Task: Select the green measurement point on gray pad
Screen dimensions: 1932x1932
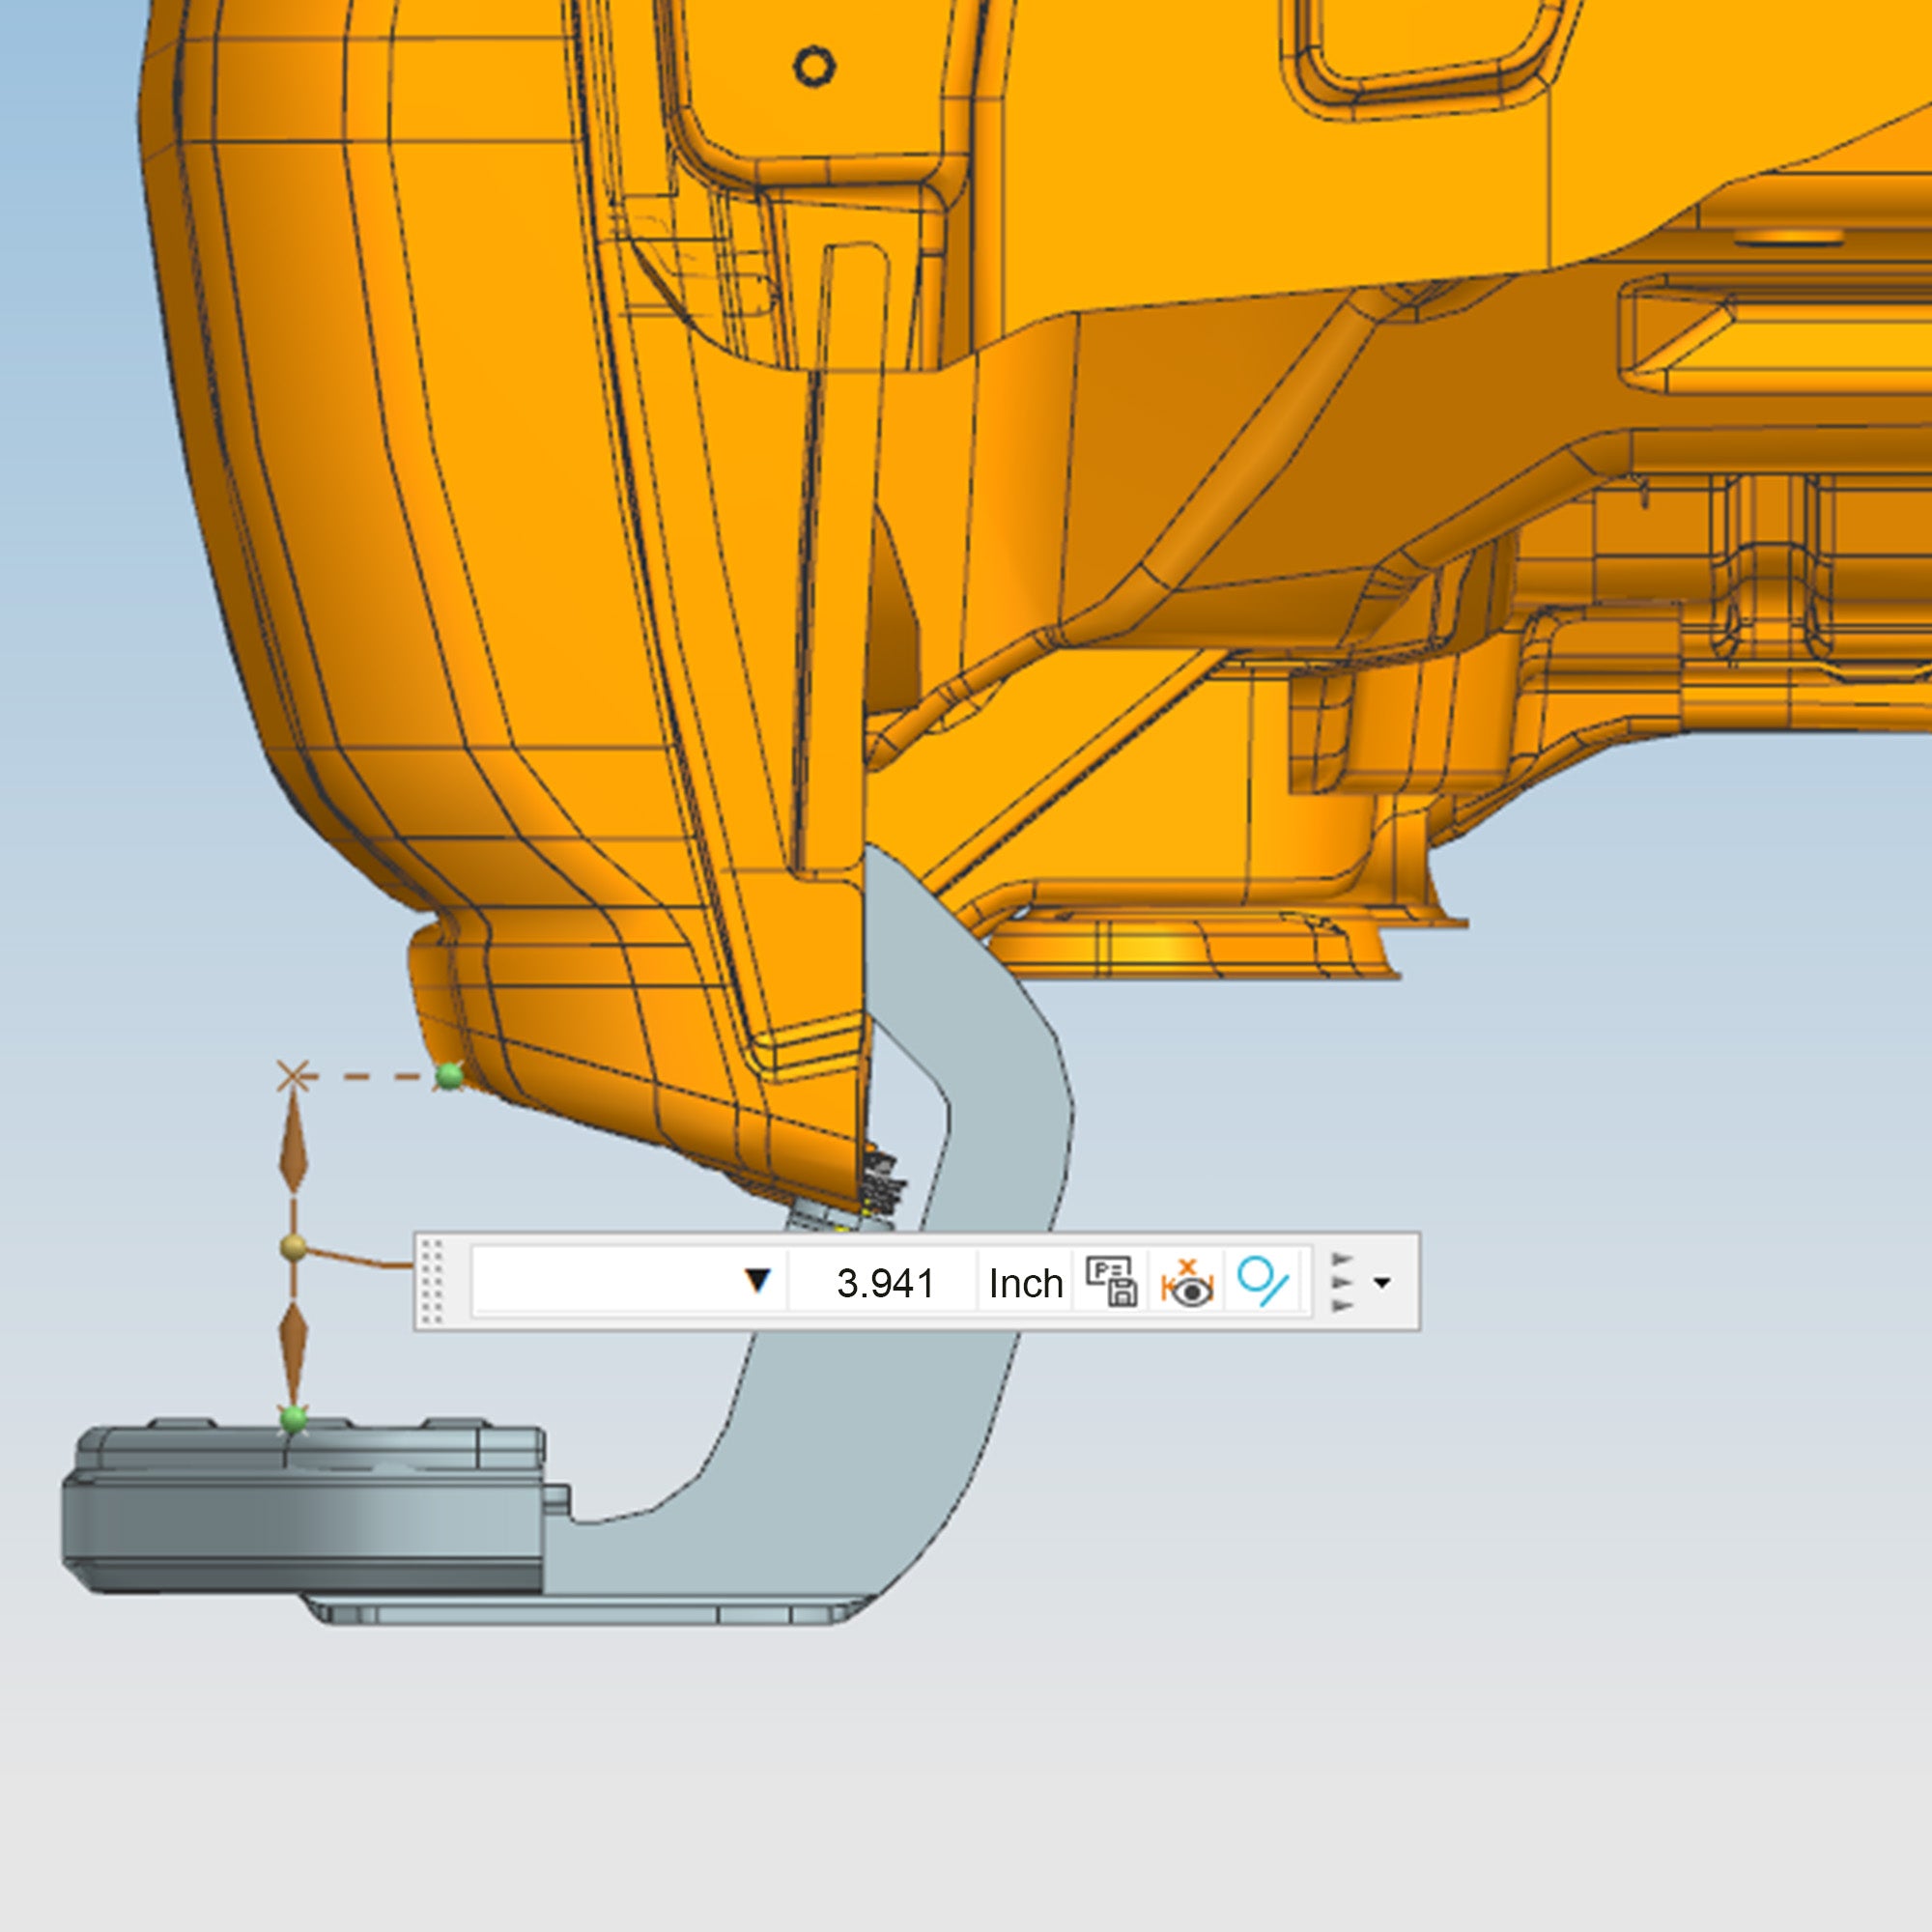Action: [x=293, y=1418]
